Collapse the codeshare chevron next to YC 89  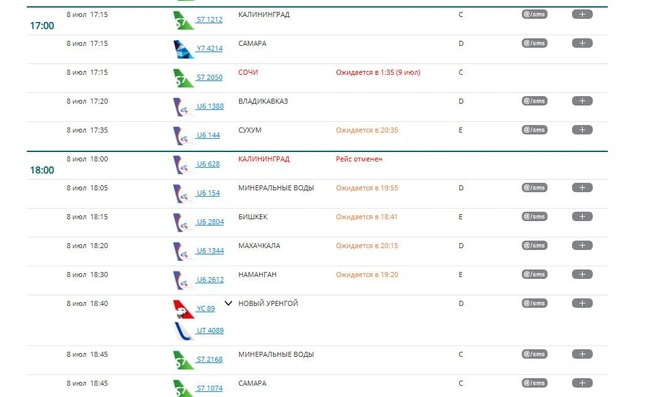pos(228,303)
